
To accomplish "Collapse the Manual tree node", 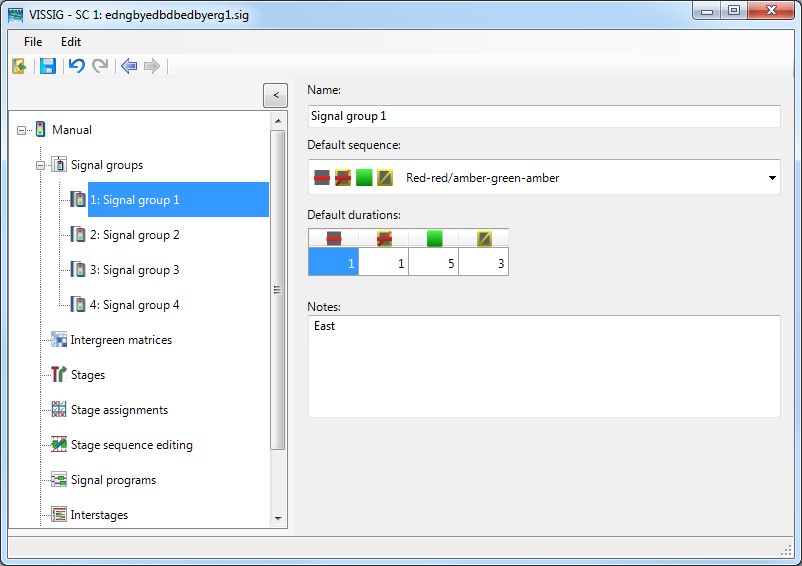I will (22, 130).
